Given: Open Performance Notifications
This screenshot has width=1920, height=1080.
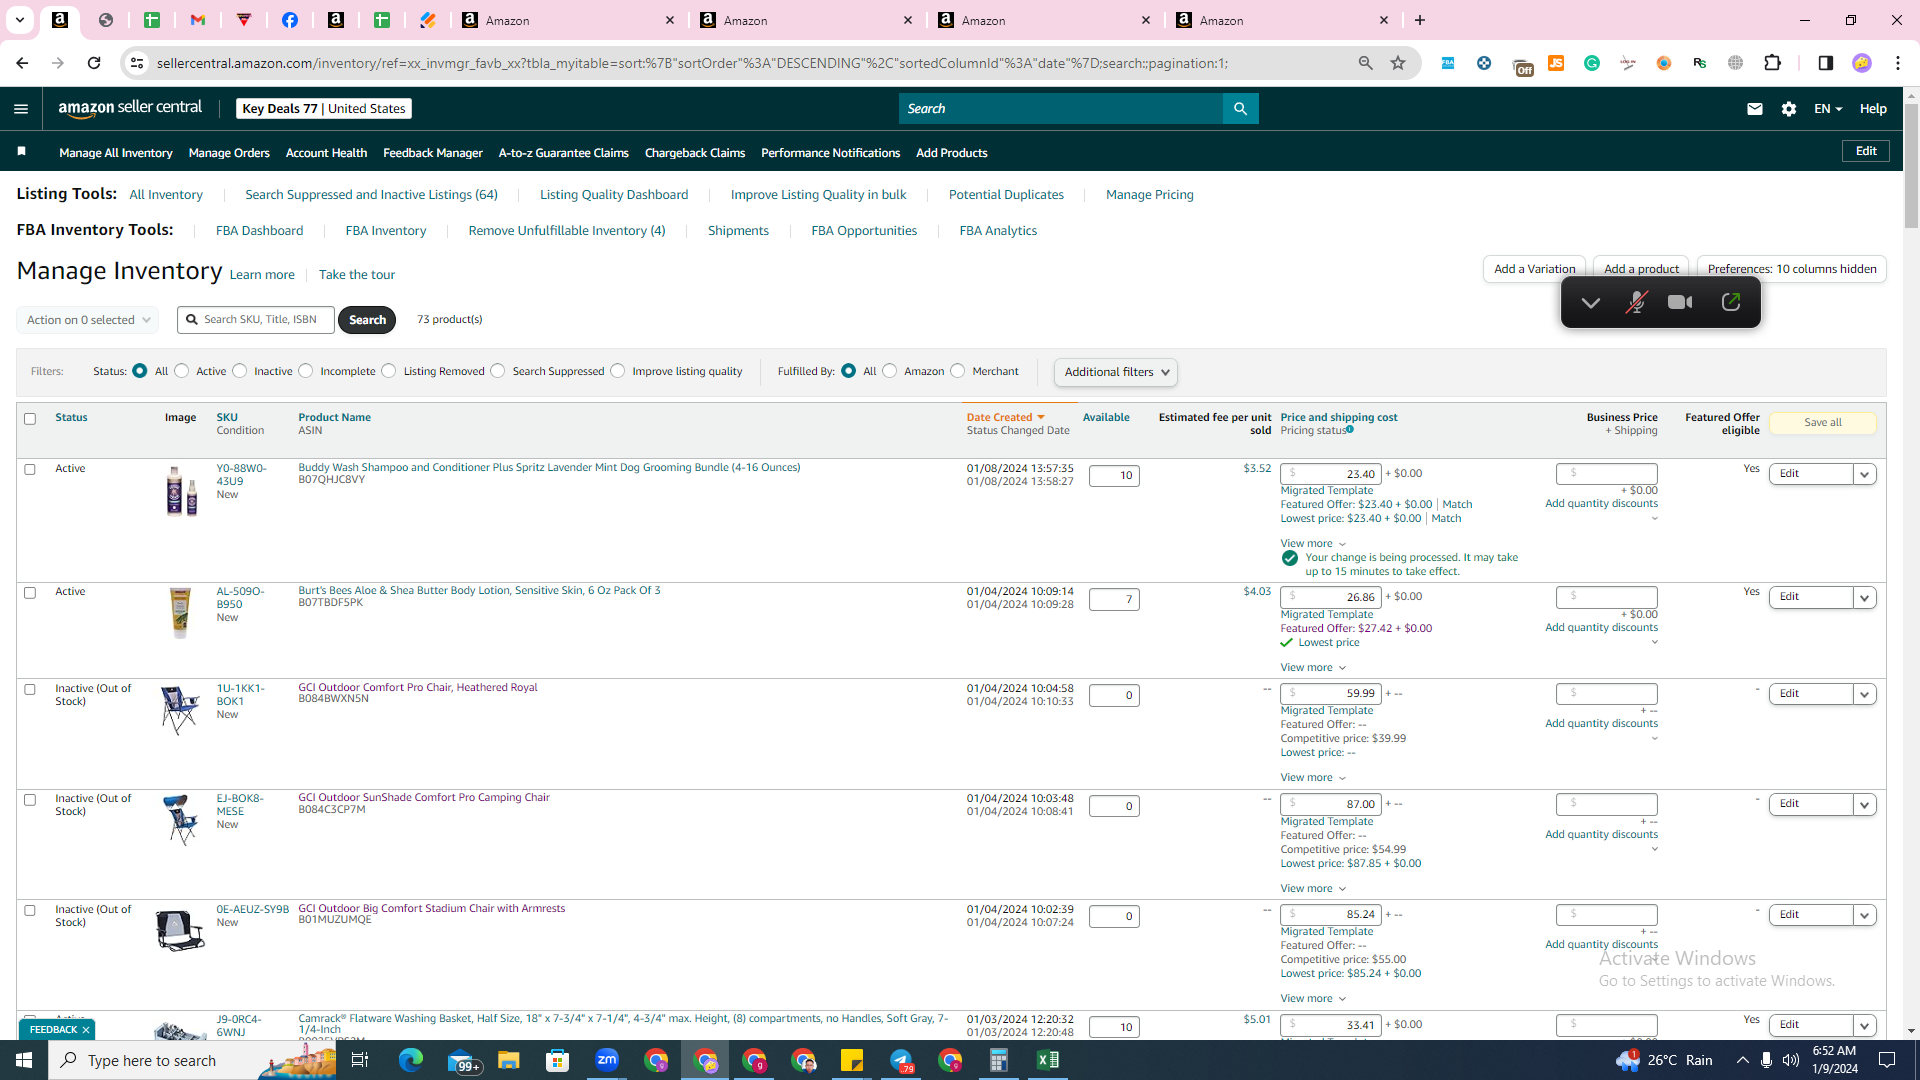Looking at the screenshot, I should (x=830, y=153).
